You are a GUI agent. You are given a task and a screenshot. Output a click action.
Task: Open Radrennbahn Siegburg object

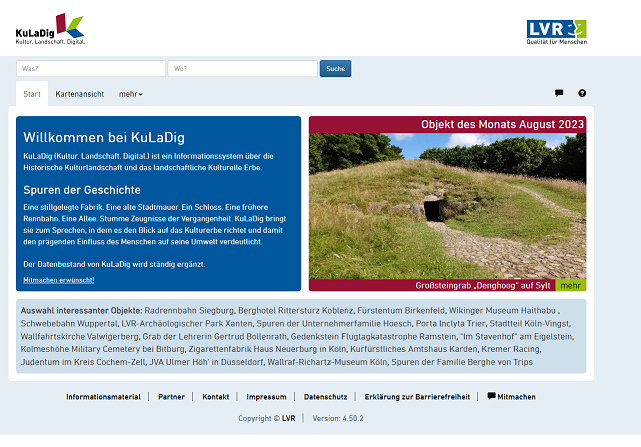pos(189,311)
